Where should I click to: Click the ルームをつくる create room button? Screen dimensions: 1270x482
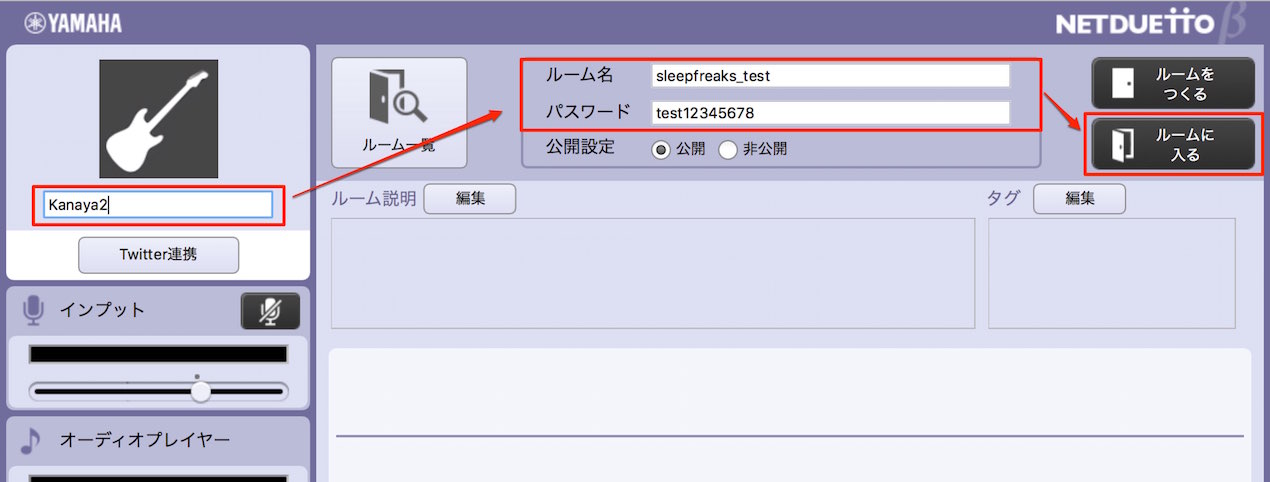point(1172,83)
